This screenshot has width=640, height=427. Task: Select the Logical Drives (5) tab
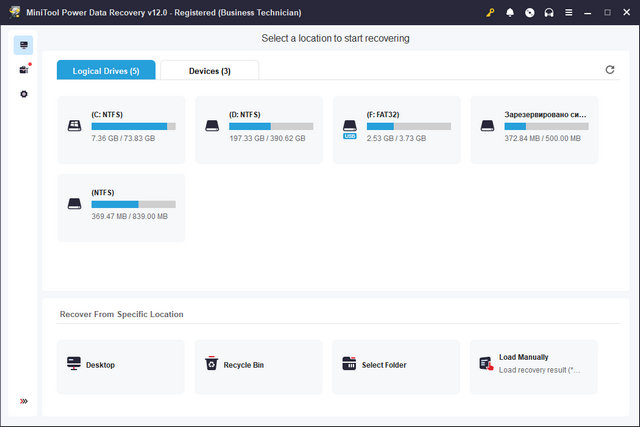tap(106, 71)
